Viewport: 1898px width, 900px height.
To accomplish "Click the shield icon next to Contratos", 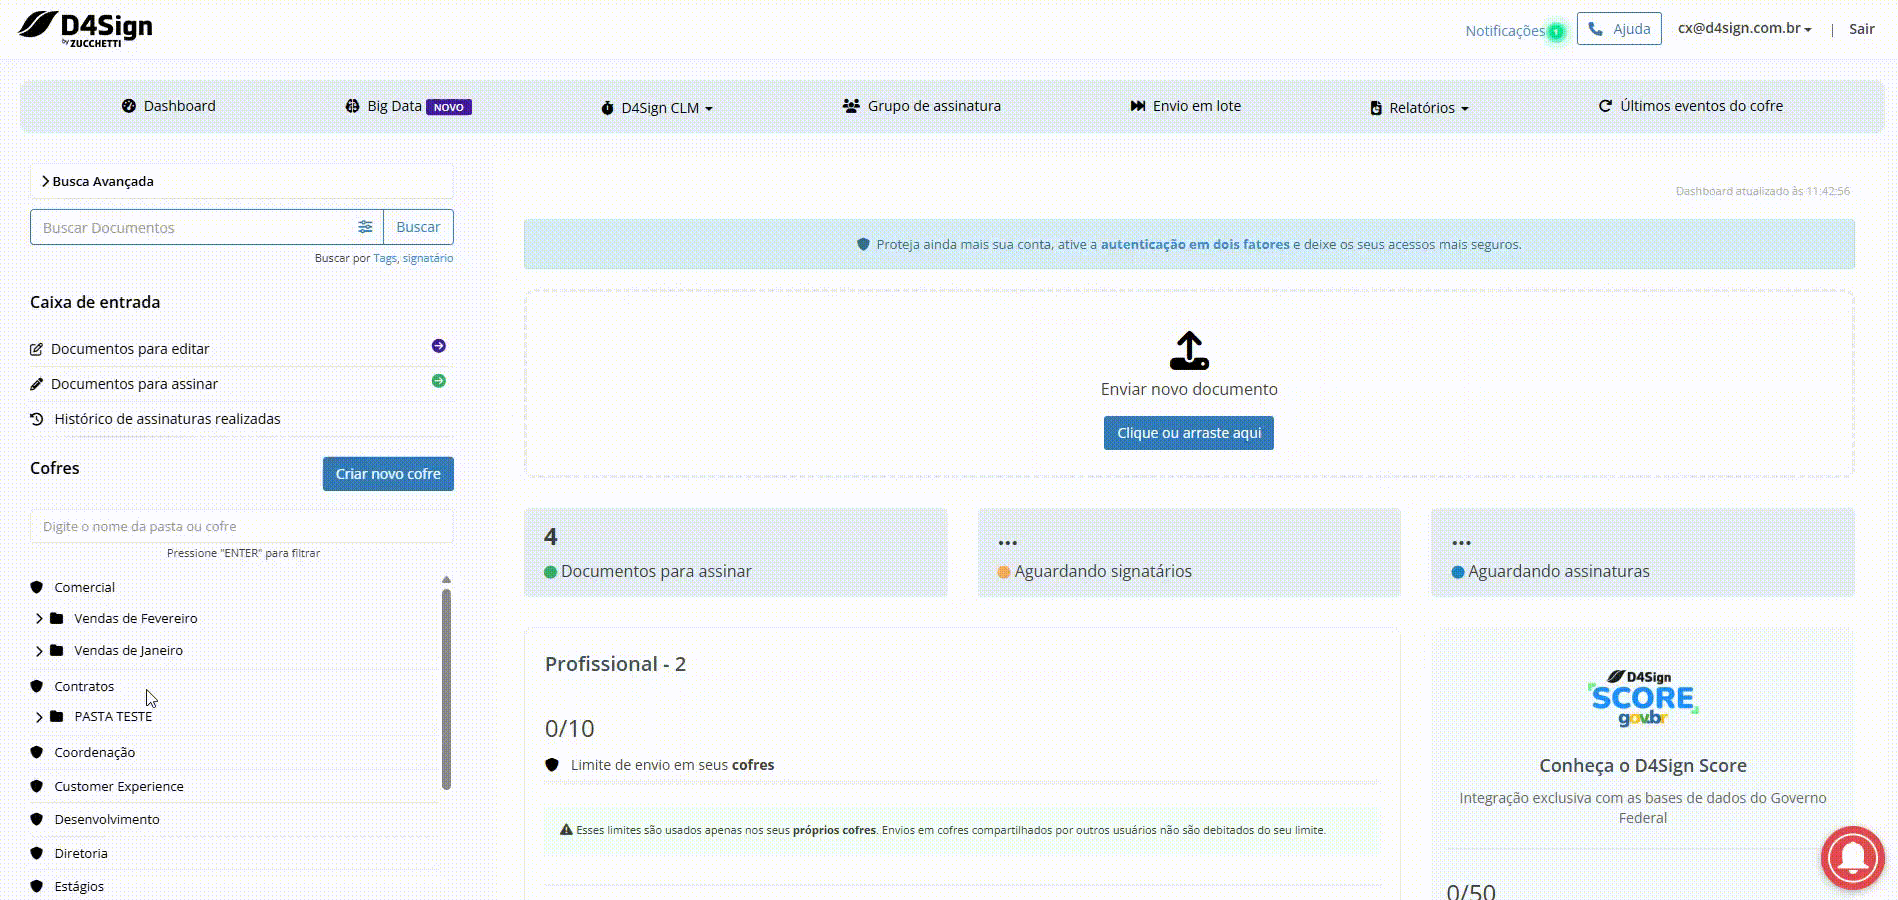I will pyautogui.click(x=37, y=686).
